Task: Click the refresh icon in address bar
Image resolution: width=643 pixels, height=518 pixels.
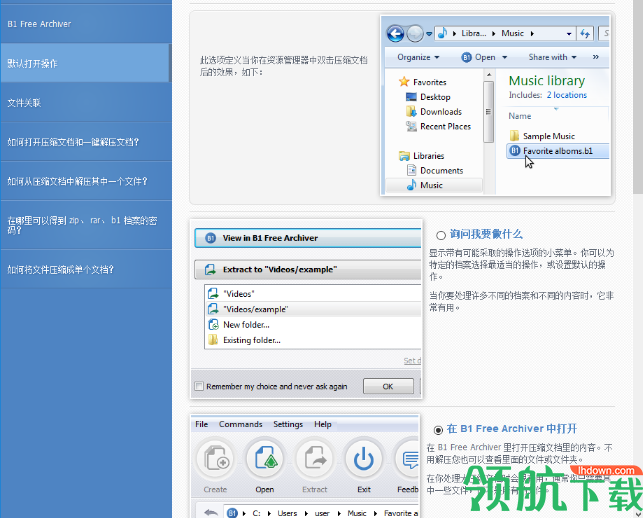Action: pos(585,34)
